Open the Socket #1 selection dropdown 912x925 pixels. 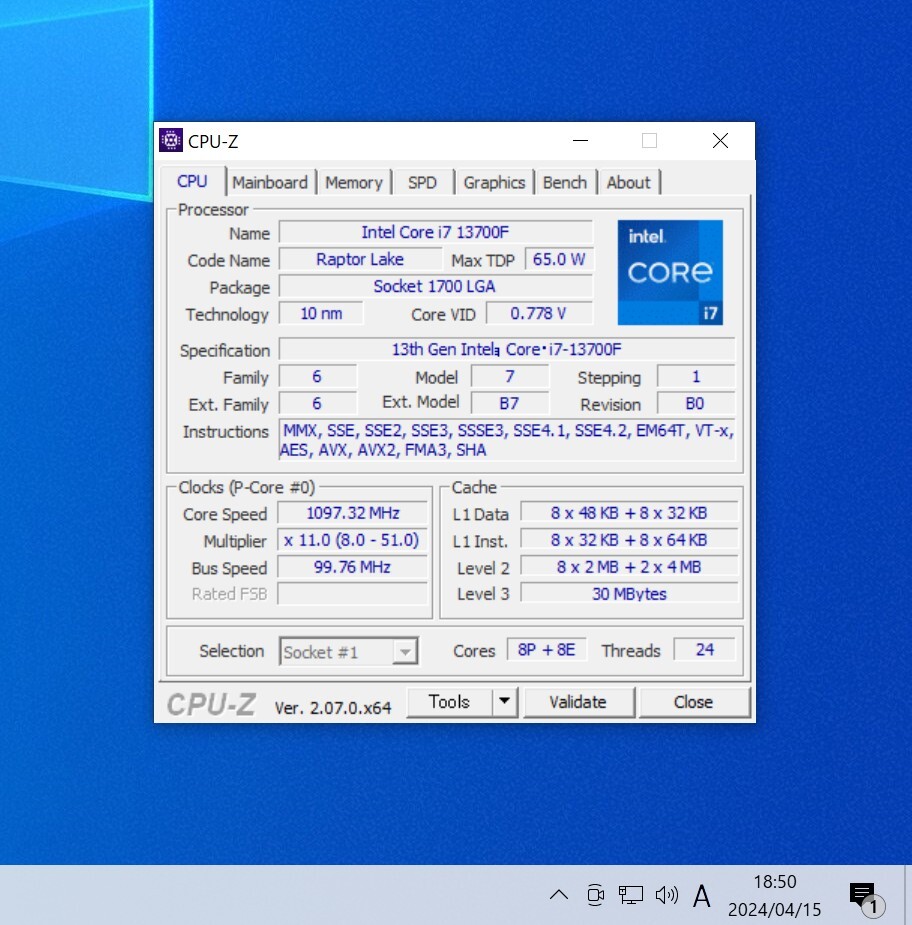pyautogui.click(x=349, y=651)
